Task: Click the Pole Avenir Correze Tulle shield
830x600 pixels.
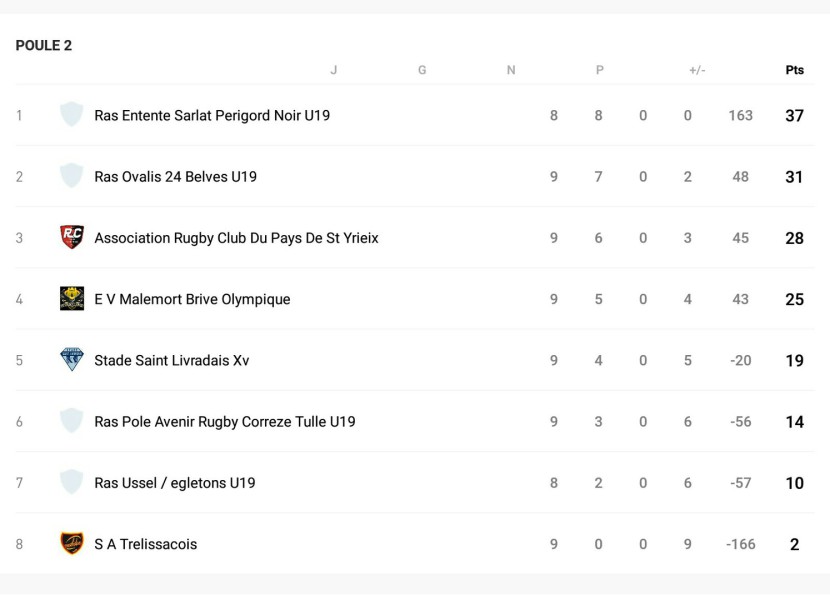Action: (72, 421)
